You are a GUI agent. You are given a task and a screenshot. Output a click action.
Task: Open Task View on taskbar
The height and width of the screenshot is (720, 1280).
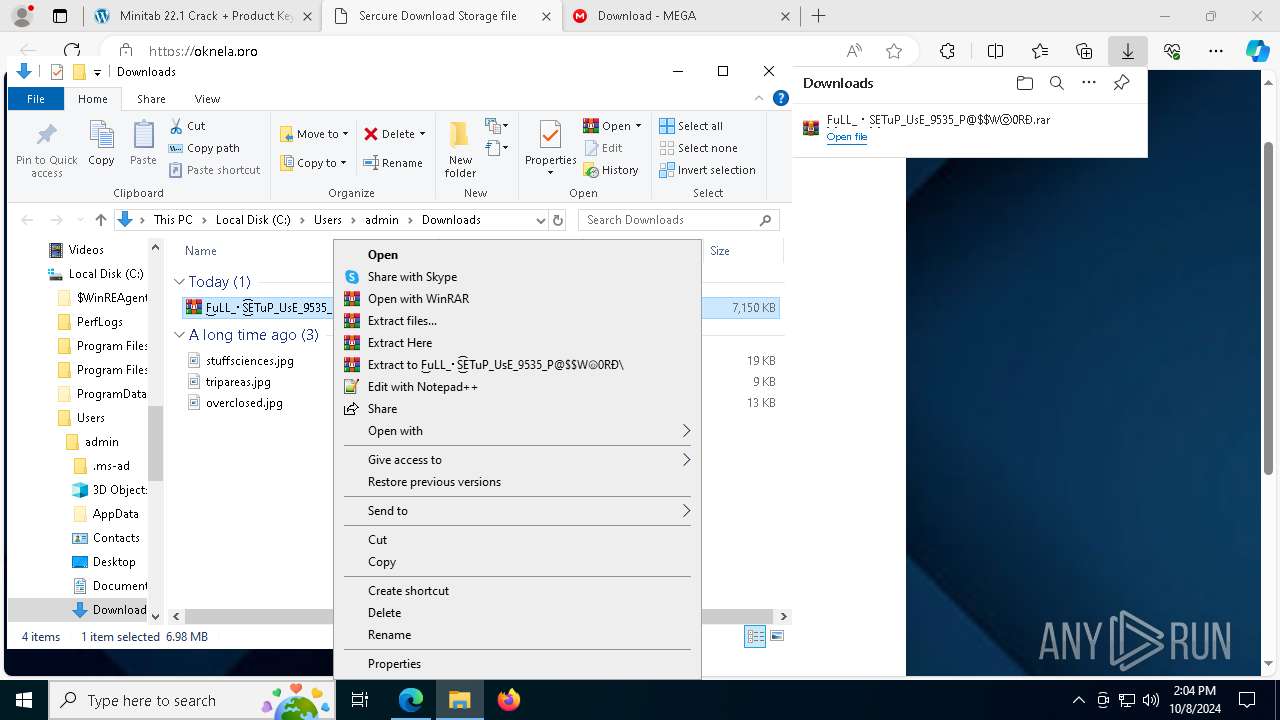pyautogui.click(x=360, y=700)
